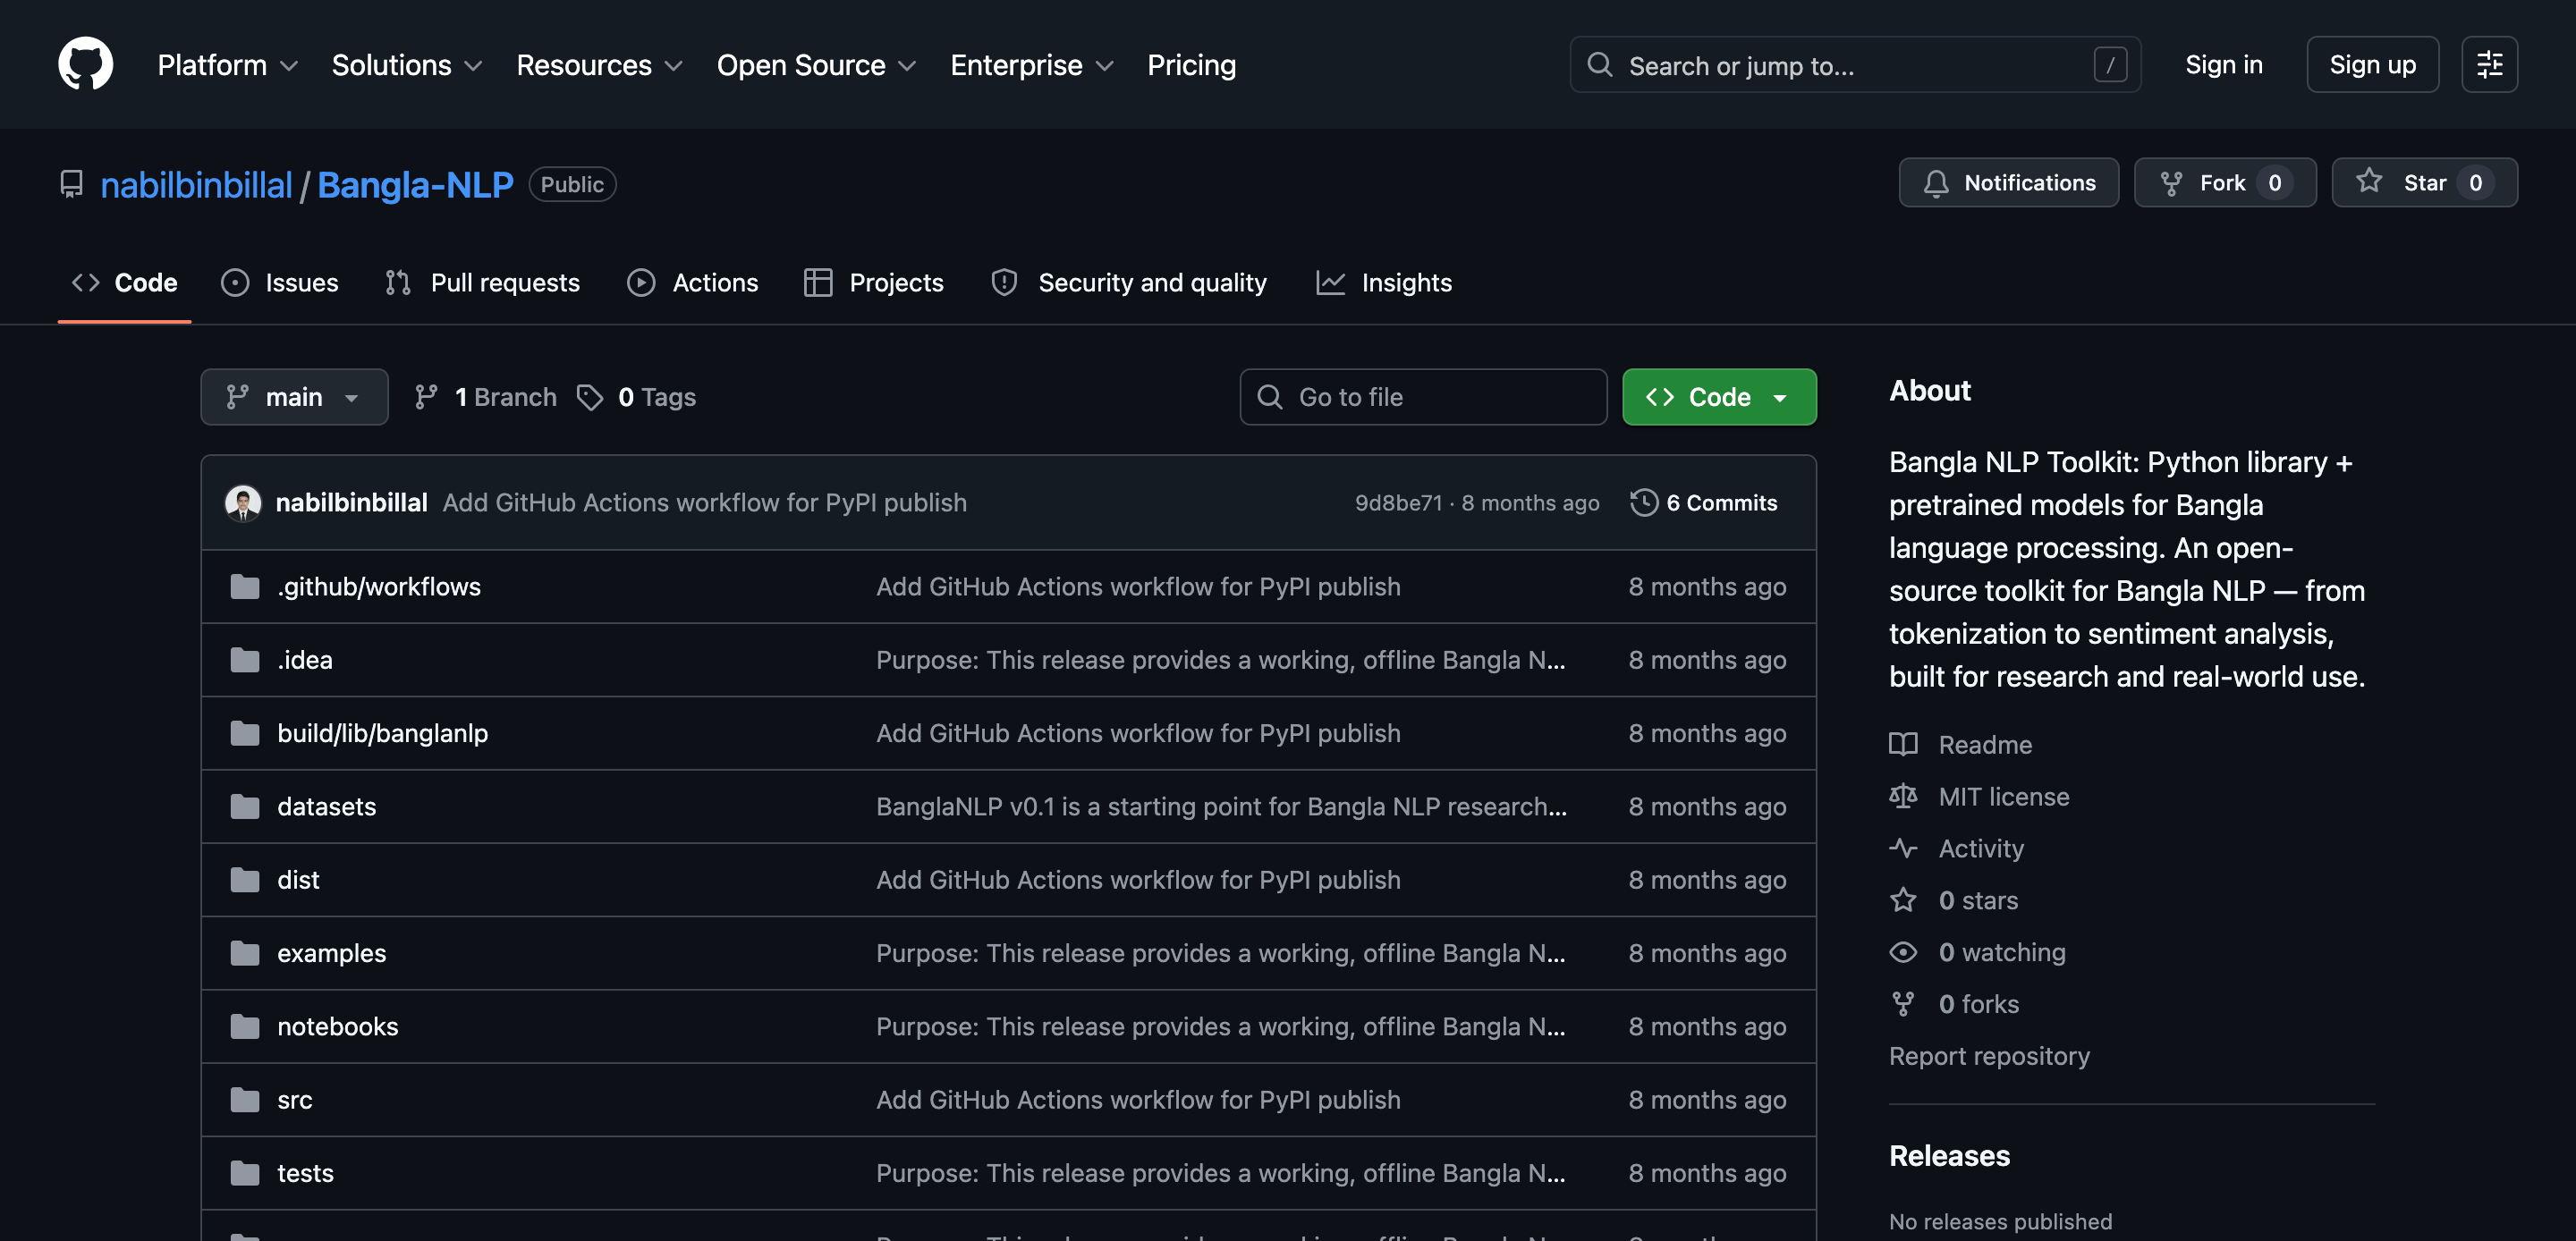The image size is (2576, 1241).
Task: Click the Sign up button
Action: click(2372, 65)
